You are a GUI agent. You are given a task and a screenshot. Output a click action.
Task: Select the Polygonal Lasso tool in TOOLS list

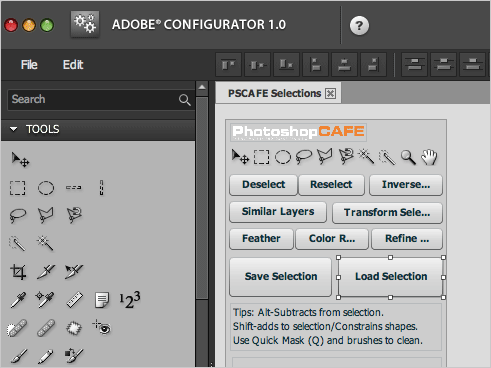tap(46, 215)
